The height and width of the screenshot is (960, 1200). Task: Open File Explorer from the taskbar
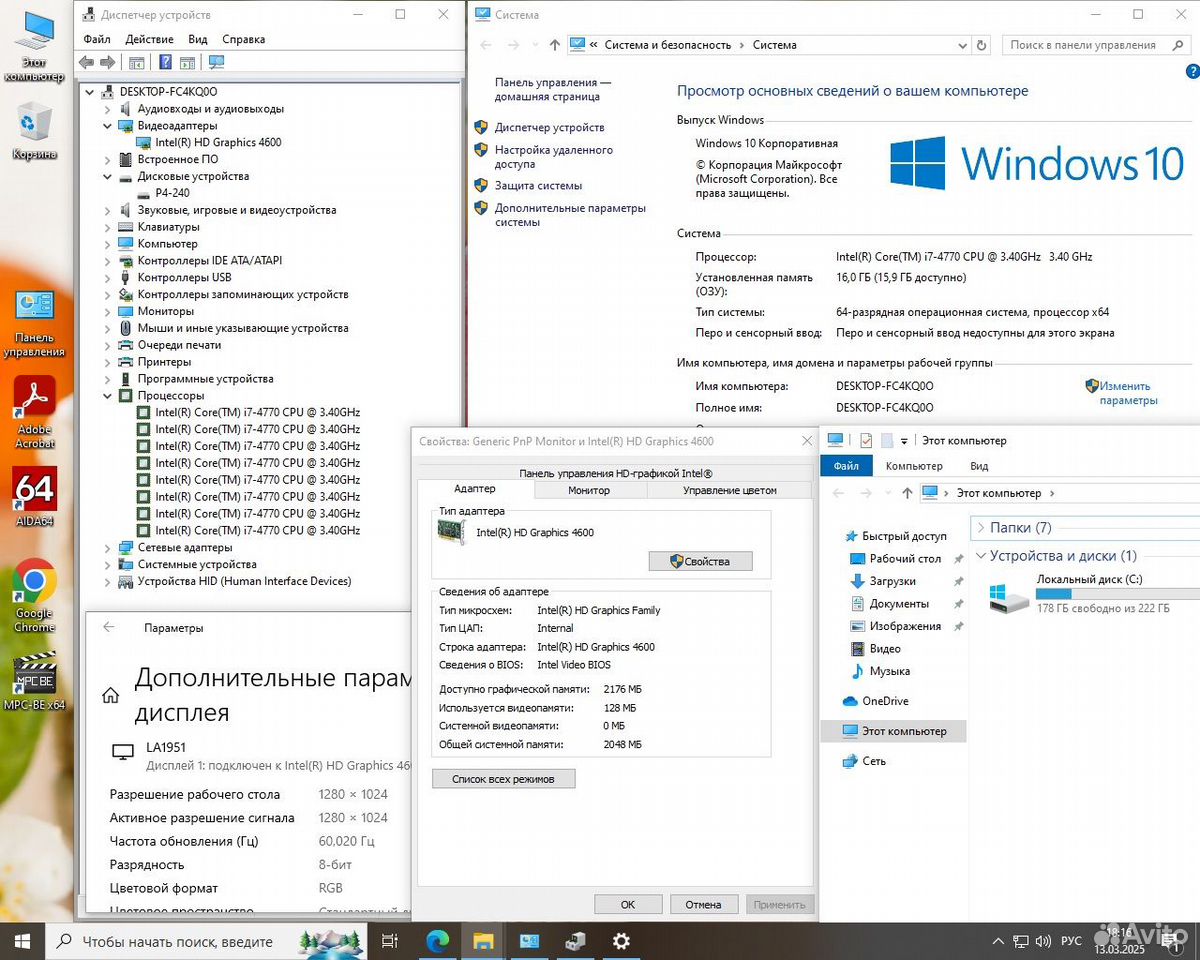pos(483,941)
